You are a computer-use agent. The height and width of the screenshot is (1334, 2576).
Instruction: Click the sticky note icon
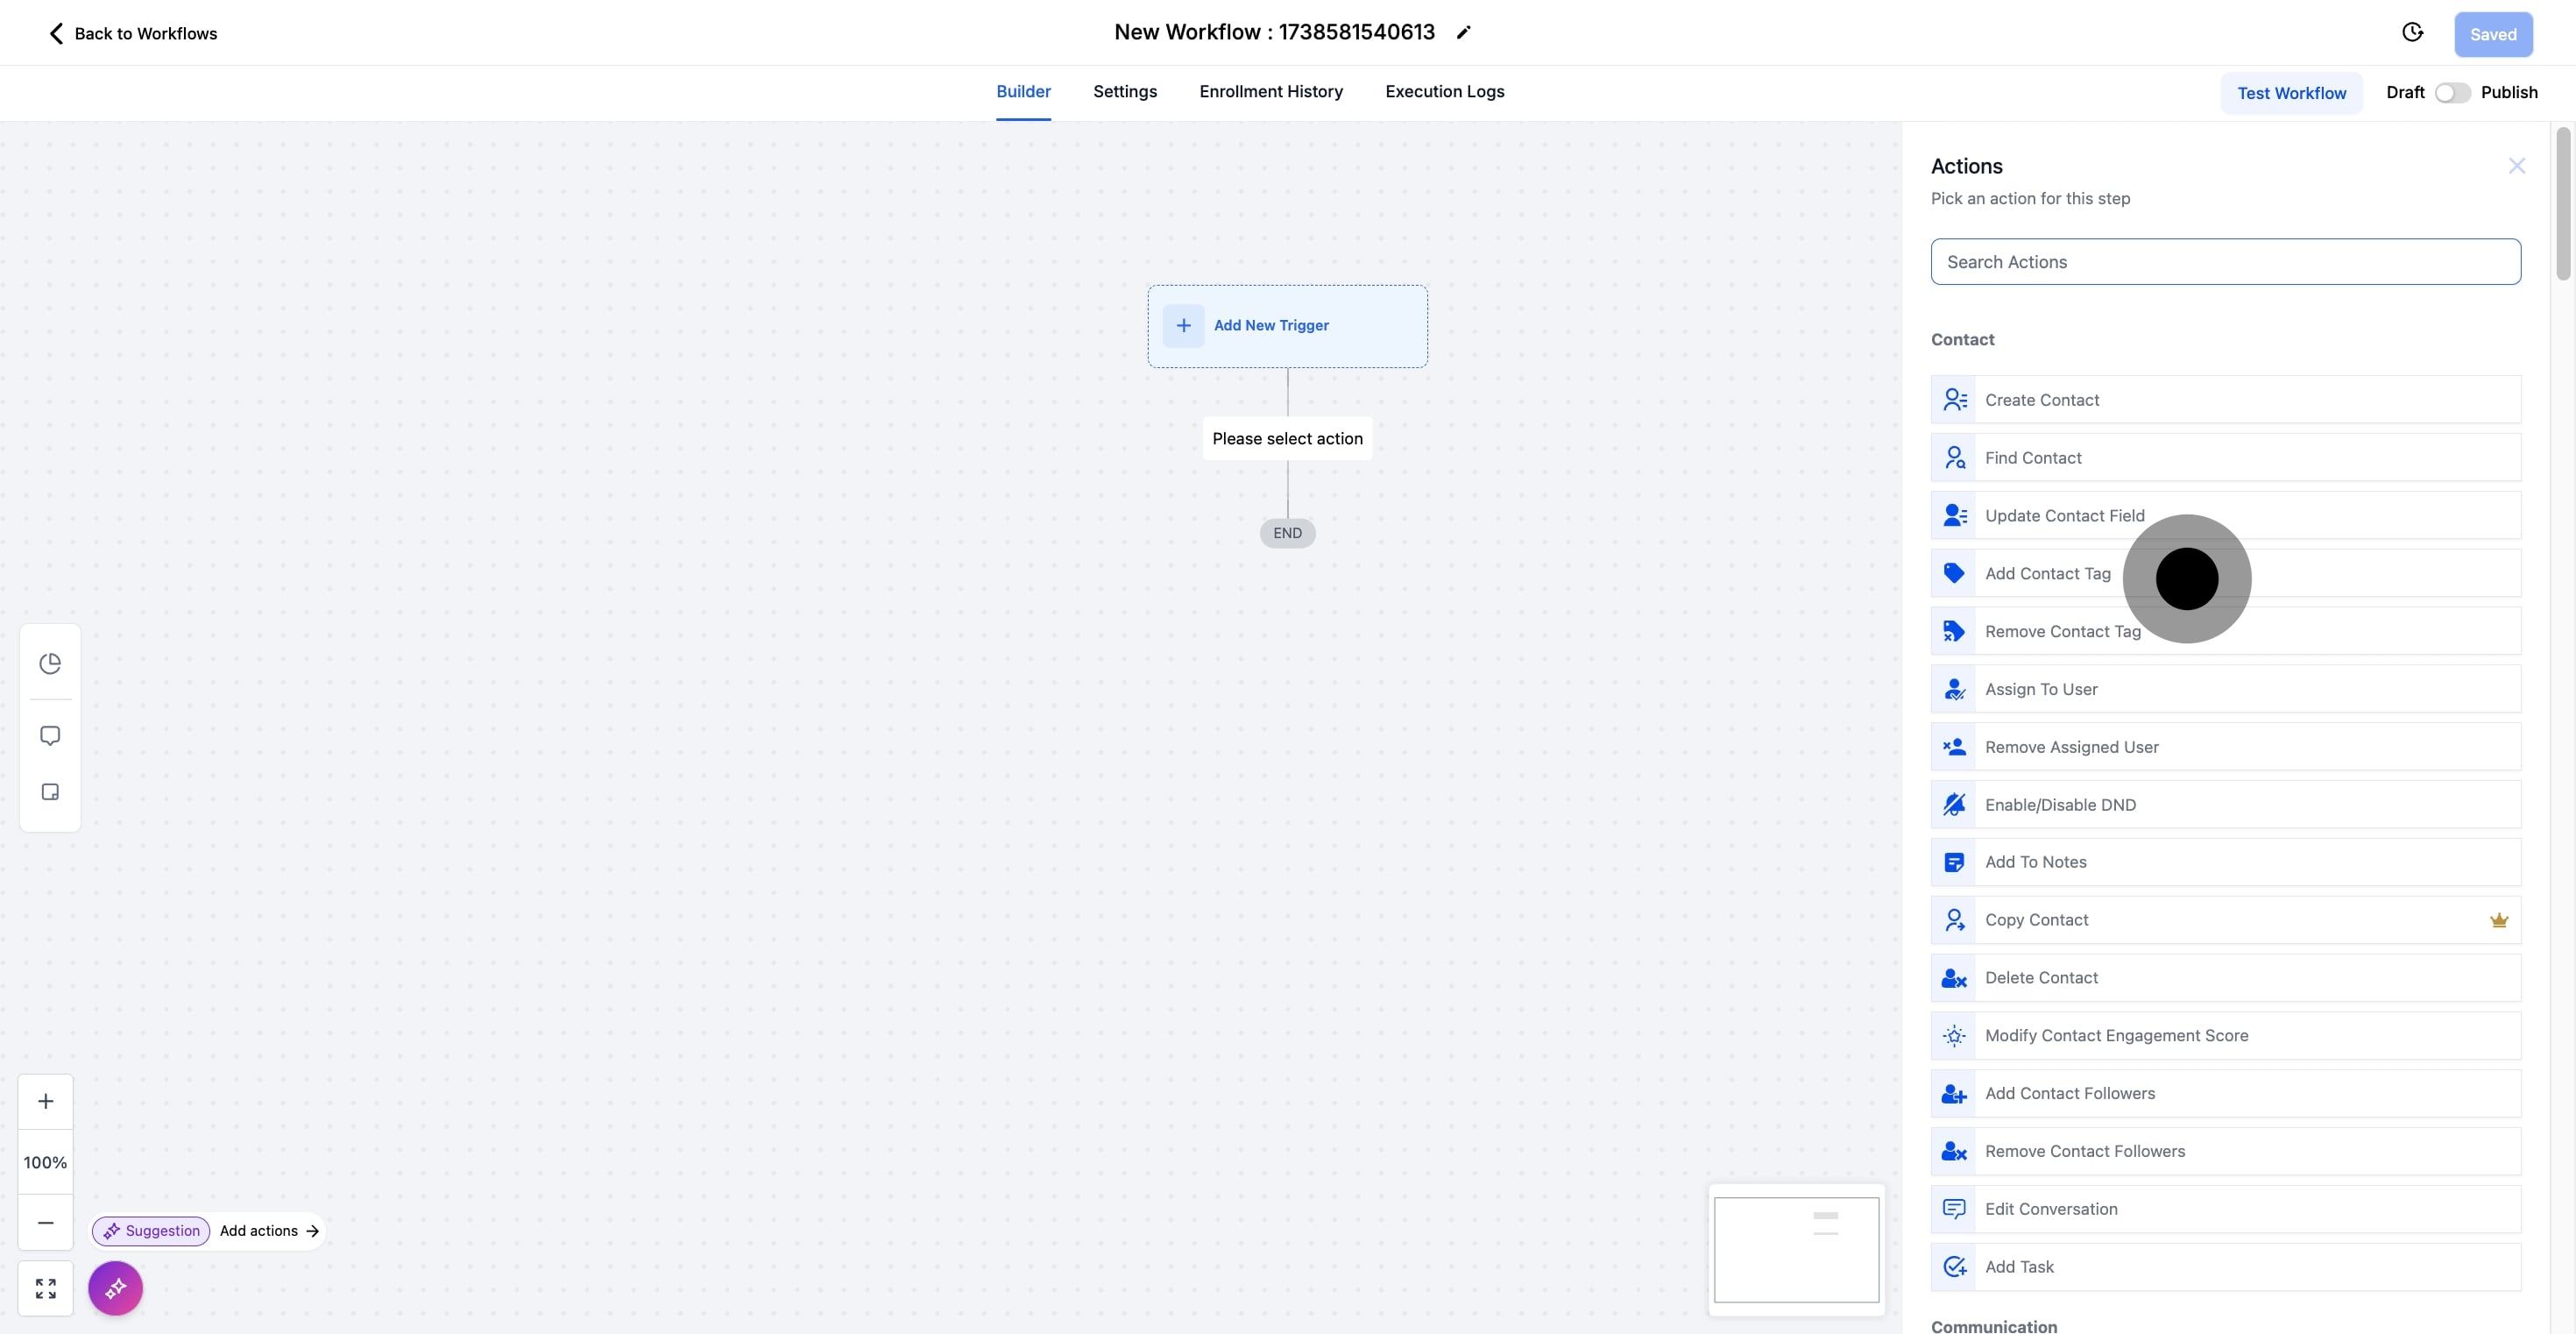pyautogui.click(x=50, y=792)
